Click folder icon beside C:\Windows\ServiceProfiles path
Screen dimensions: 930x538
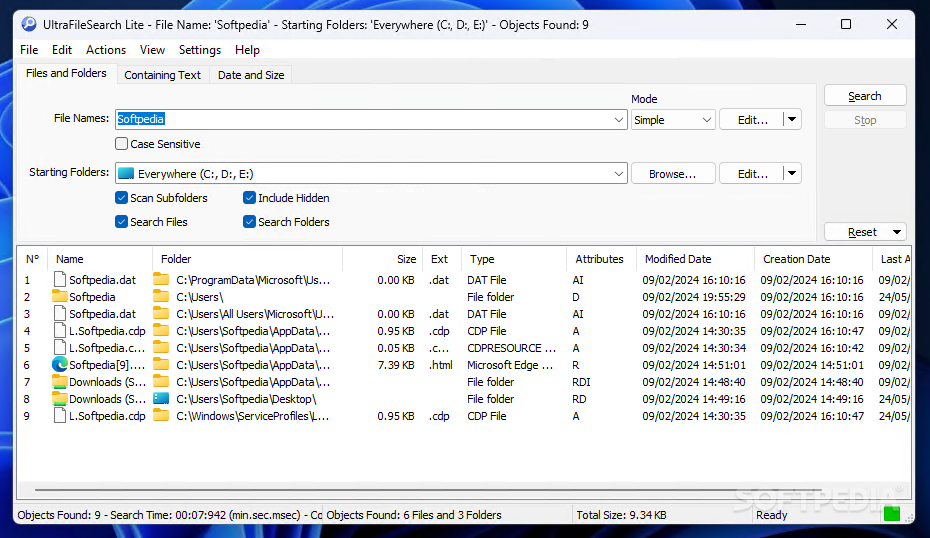coord(161,416)
